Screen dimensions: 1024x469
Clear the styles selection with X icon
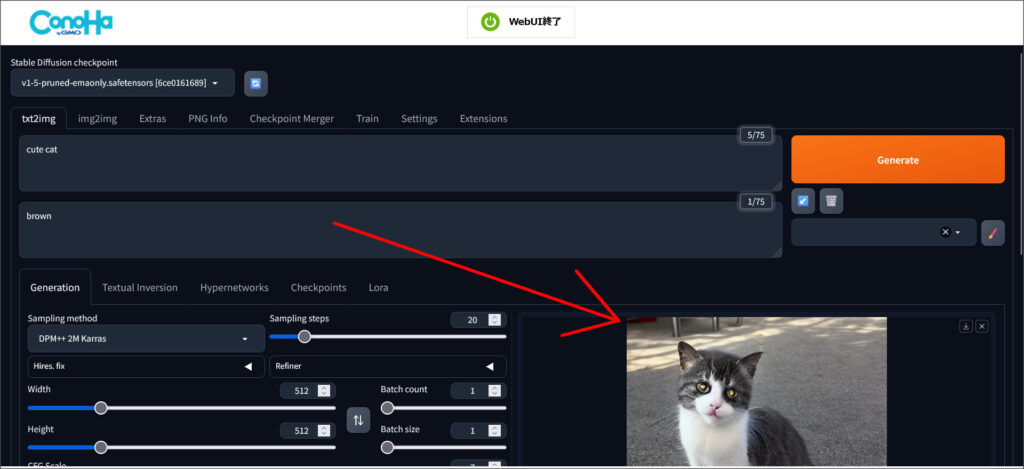(944, 232)
